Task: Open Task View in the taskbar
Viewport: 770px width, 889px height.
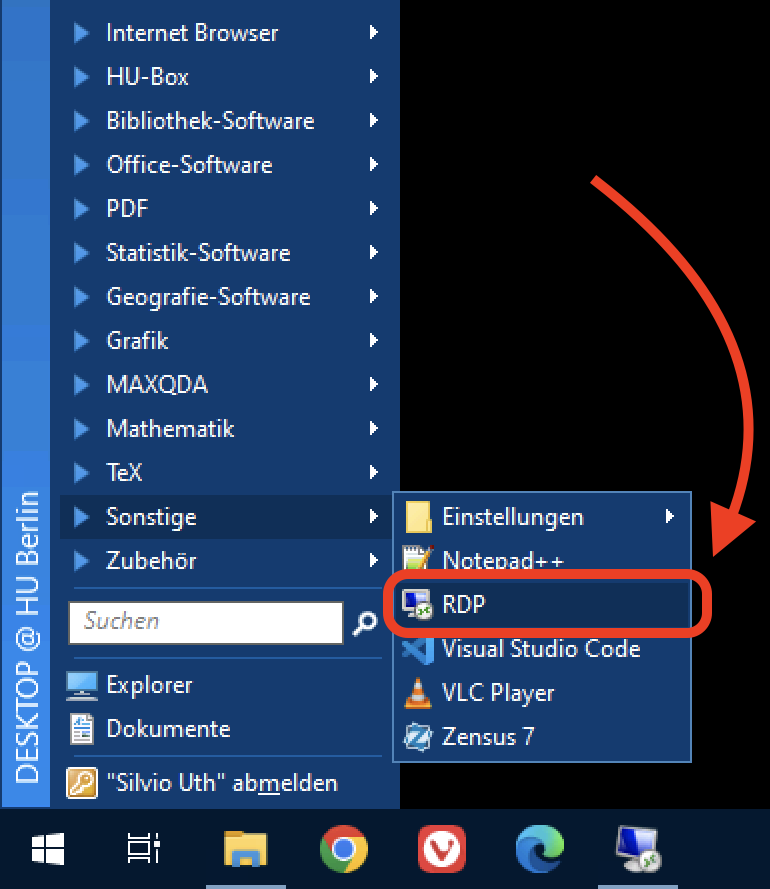Action: point(143,848)
